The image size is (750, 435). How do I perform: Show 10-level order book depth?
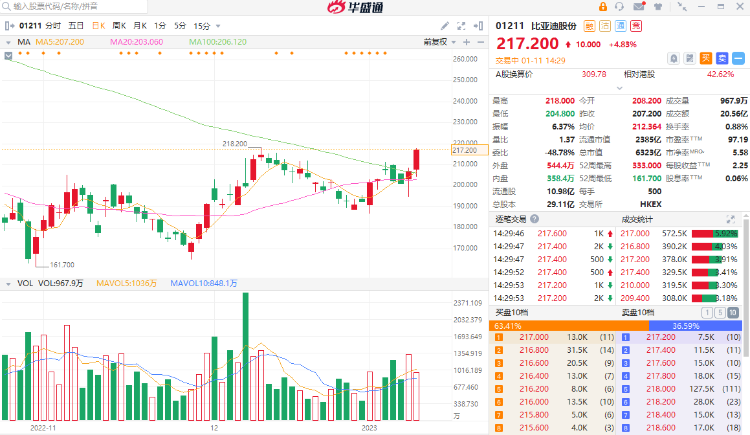pos(733,312)
